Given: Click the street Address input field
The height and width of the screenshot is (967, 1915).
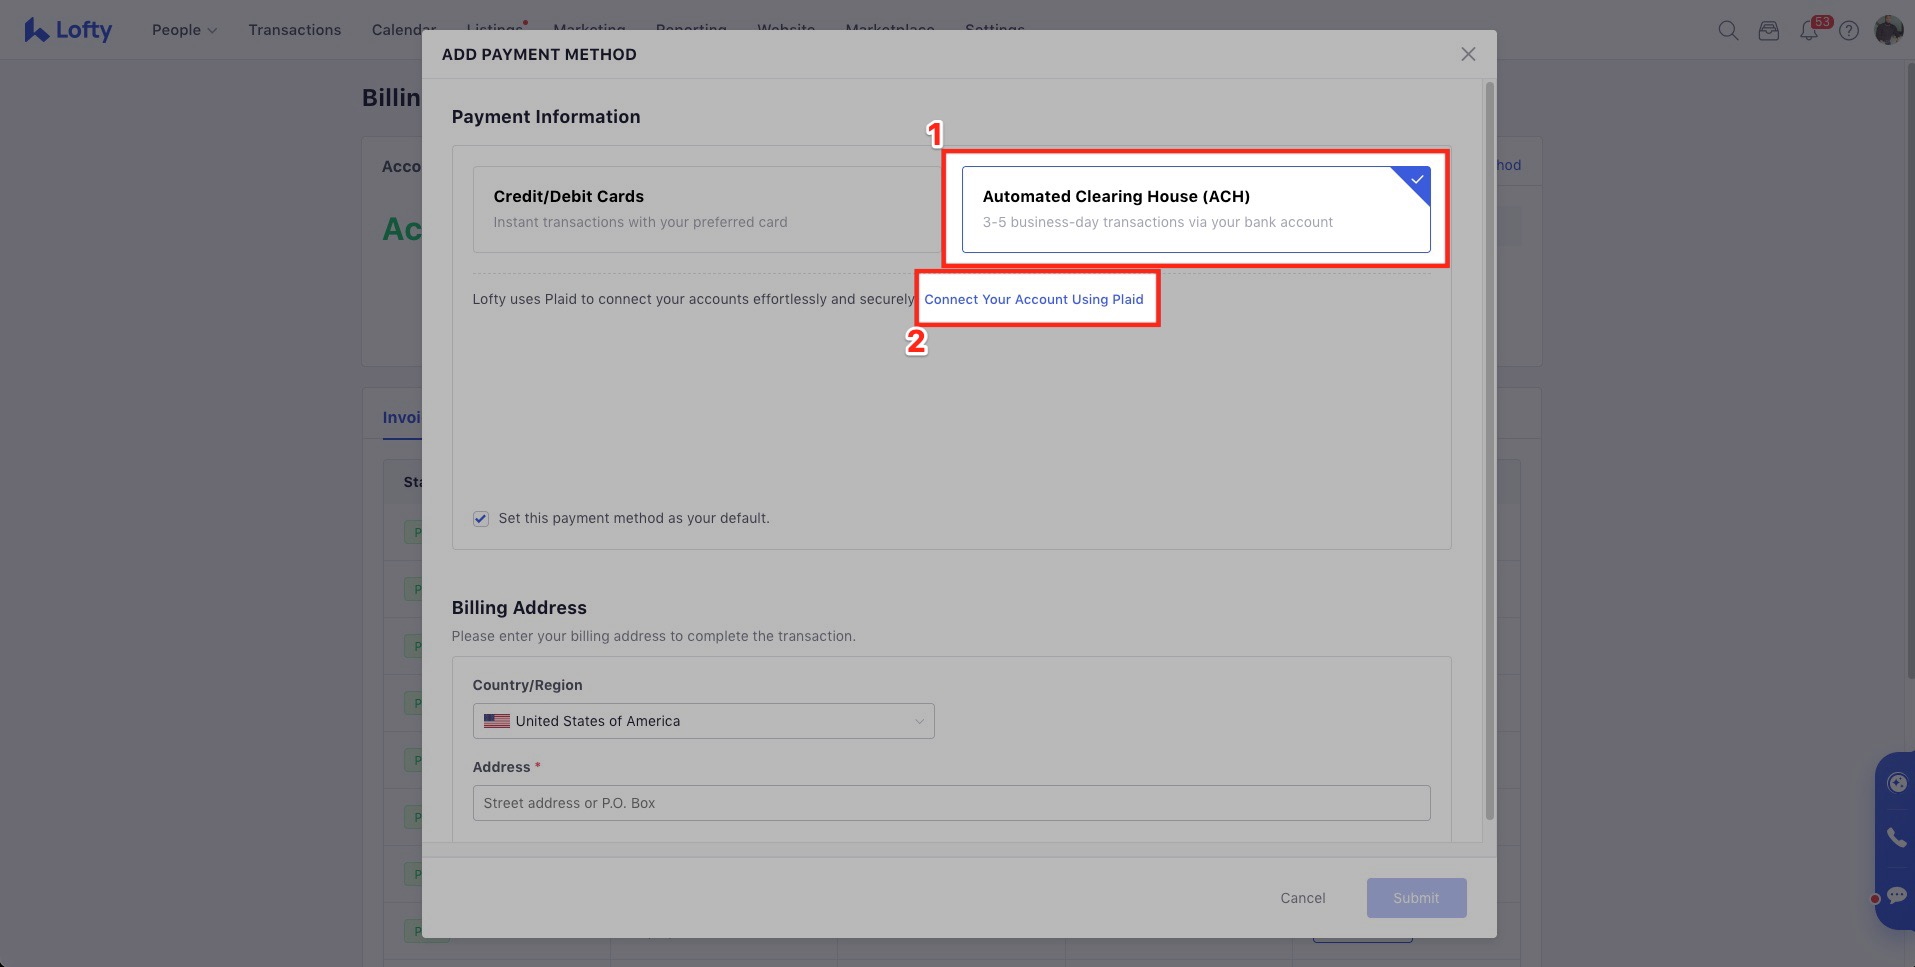Looking at the screenshot, I should [x=950, y=803].
